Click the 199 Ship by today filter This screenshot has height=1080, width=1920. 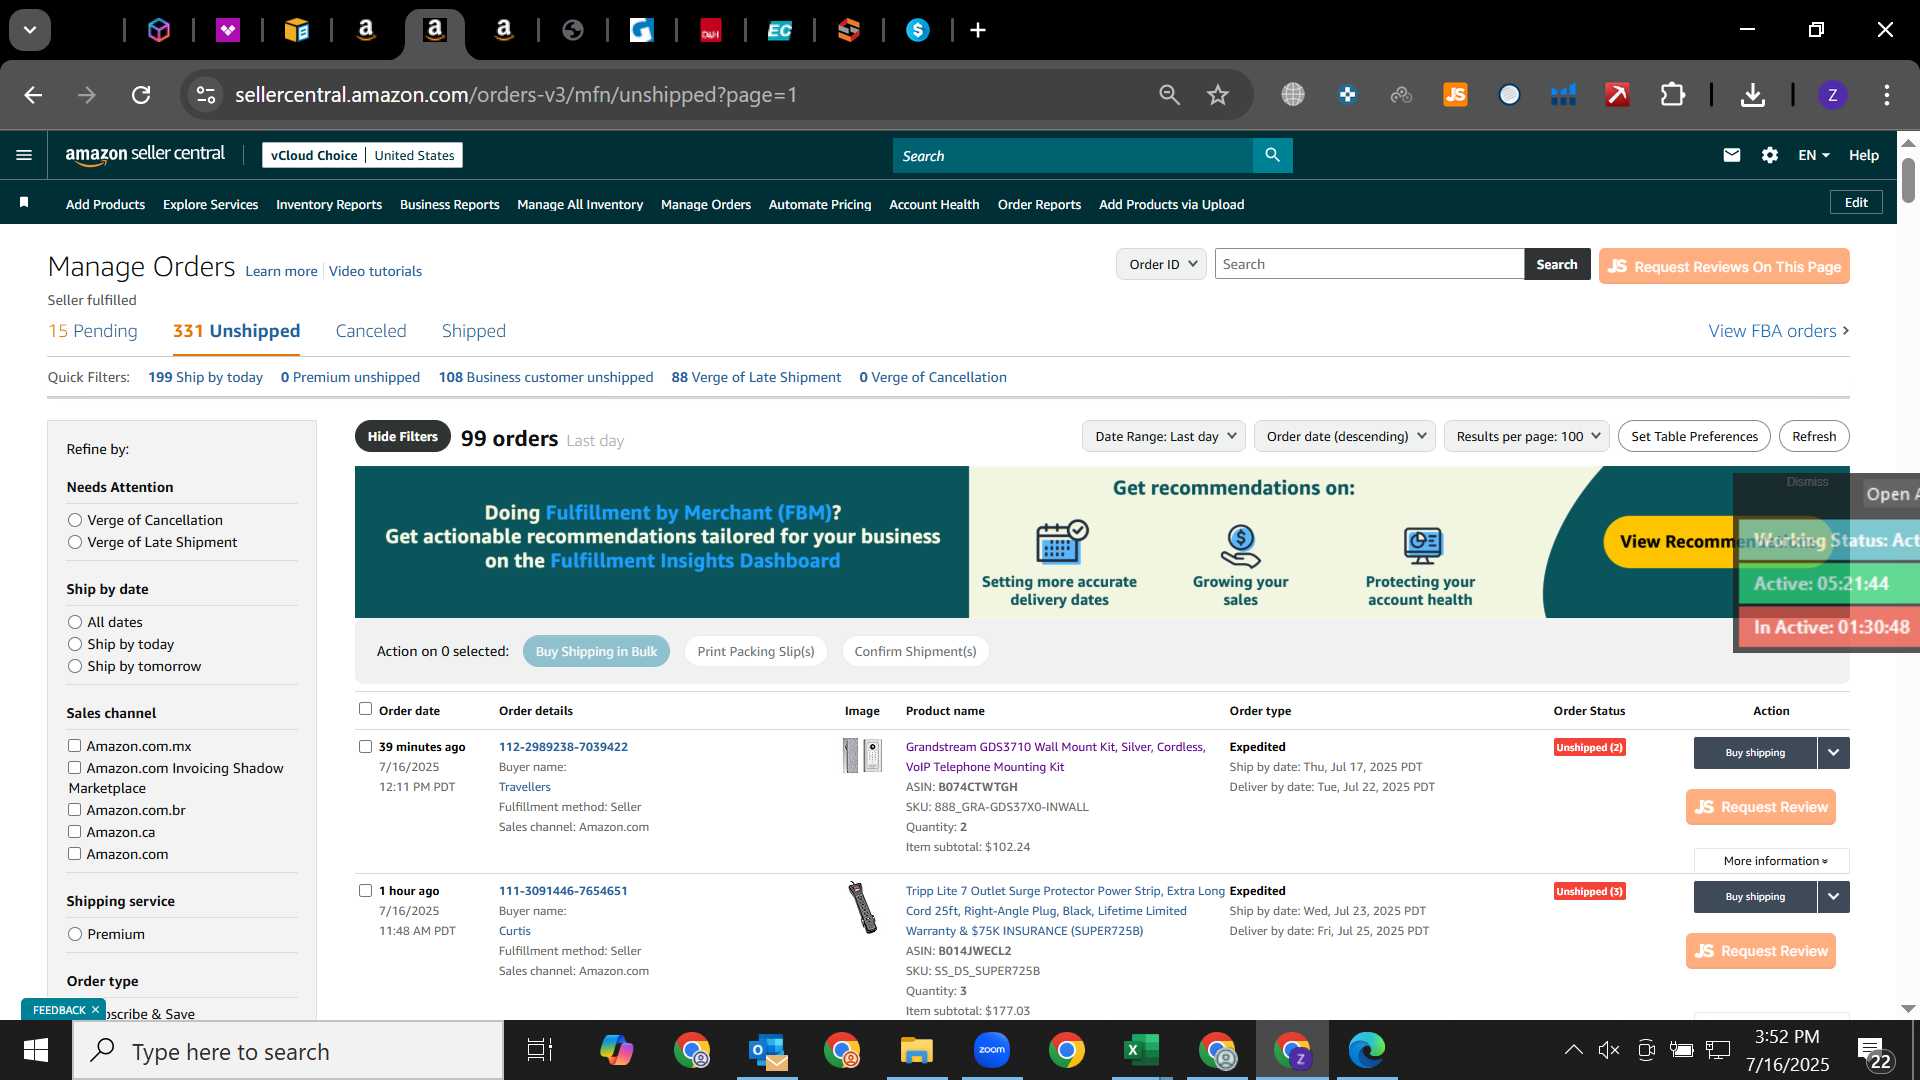click(205, 377)
